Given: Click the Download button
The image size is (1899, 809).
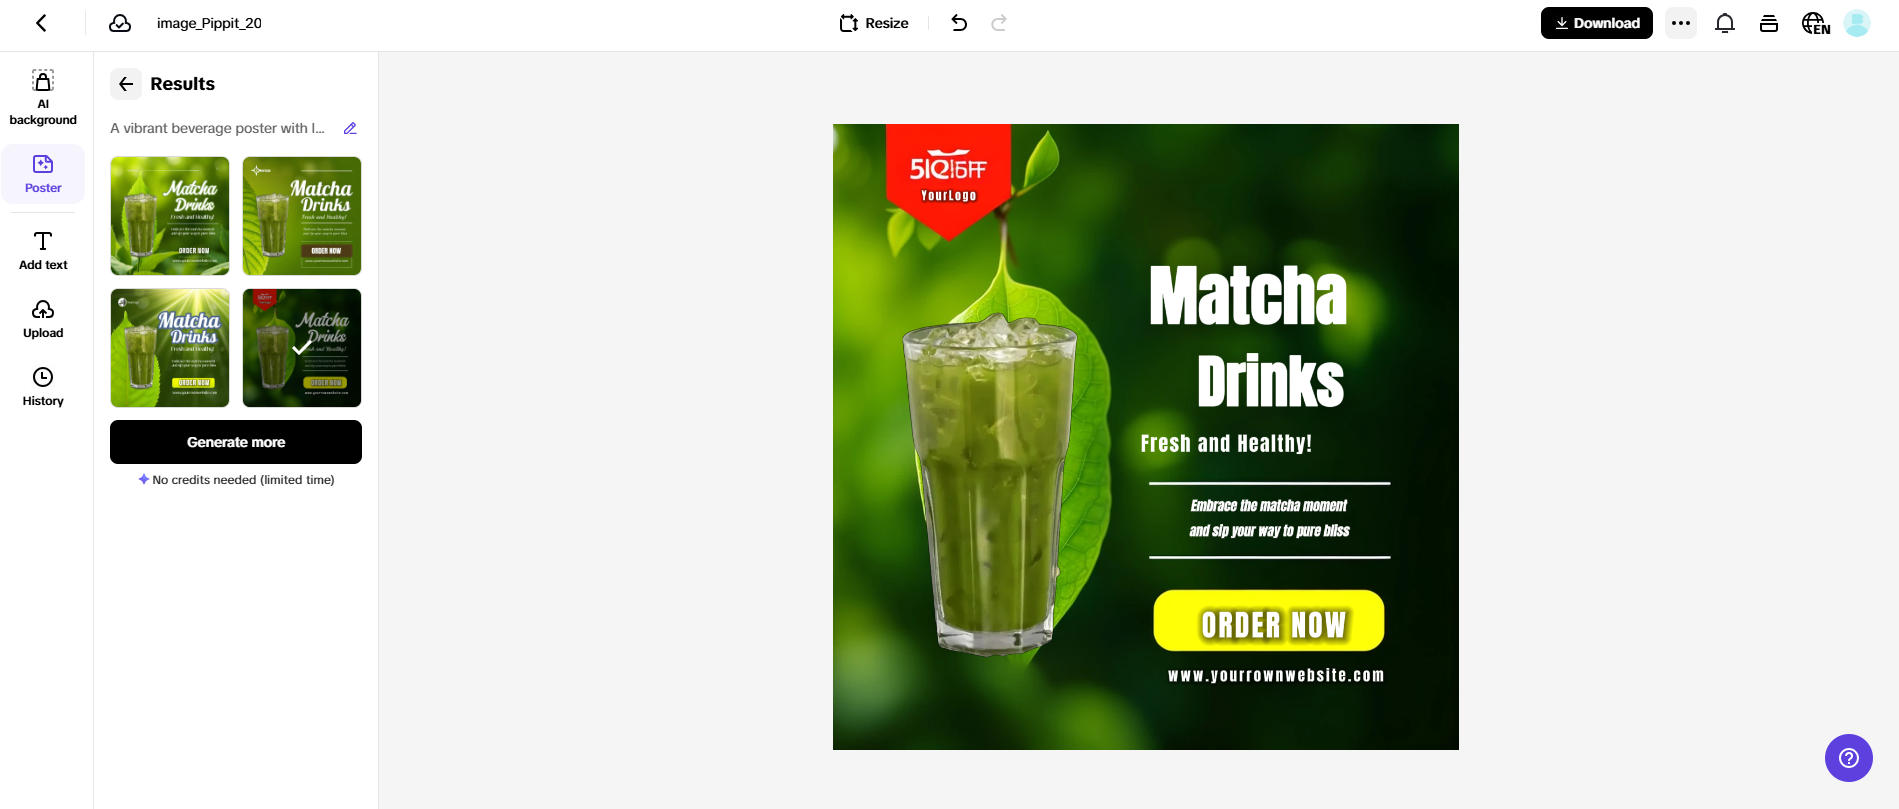Looking at the screenshot, I should 1597,23.
